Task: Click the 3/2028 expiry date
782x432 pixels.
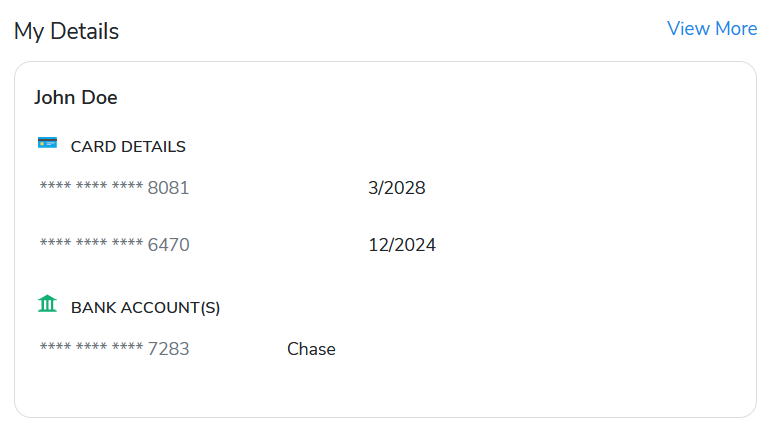Action: pos(396,188)
